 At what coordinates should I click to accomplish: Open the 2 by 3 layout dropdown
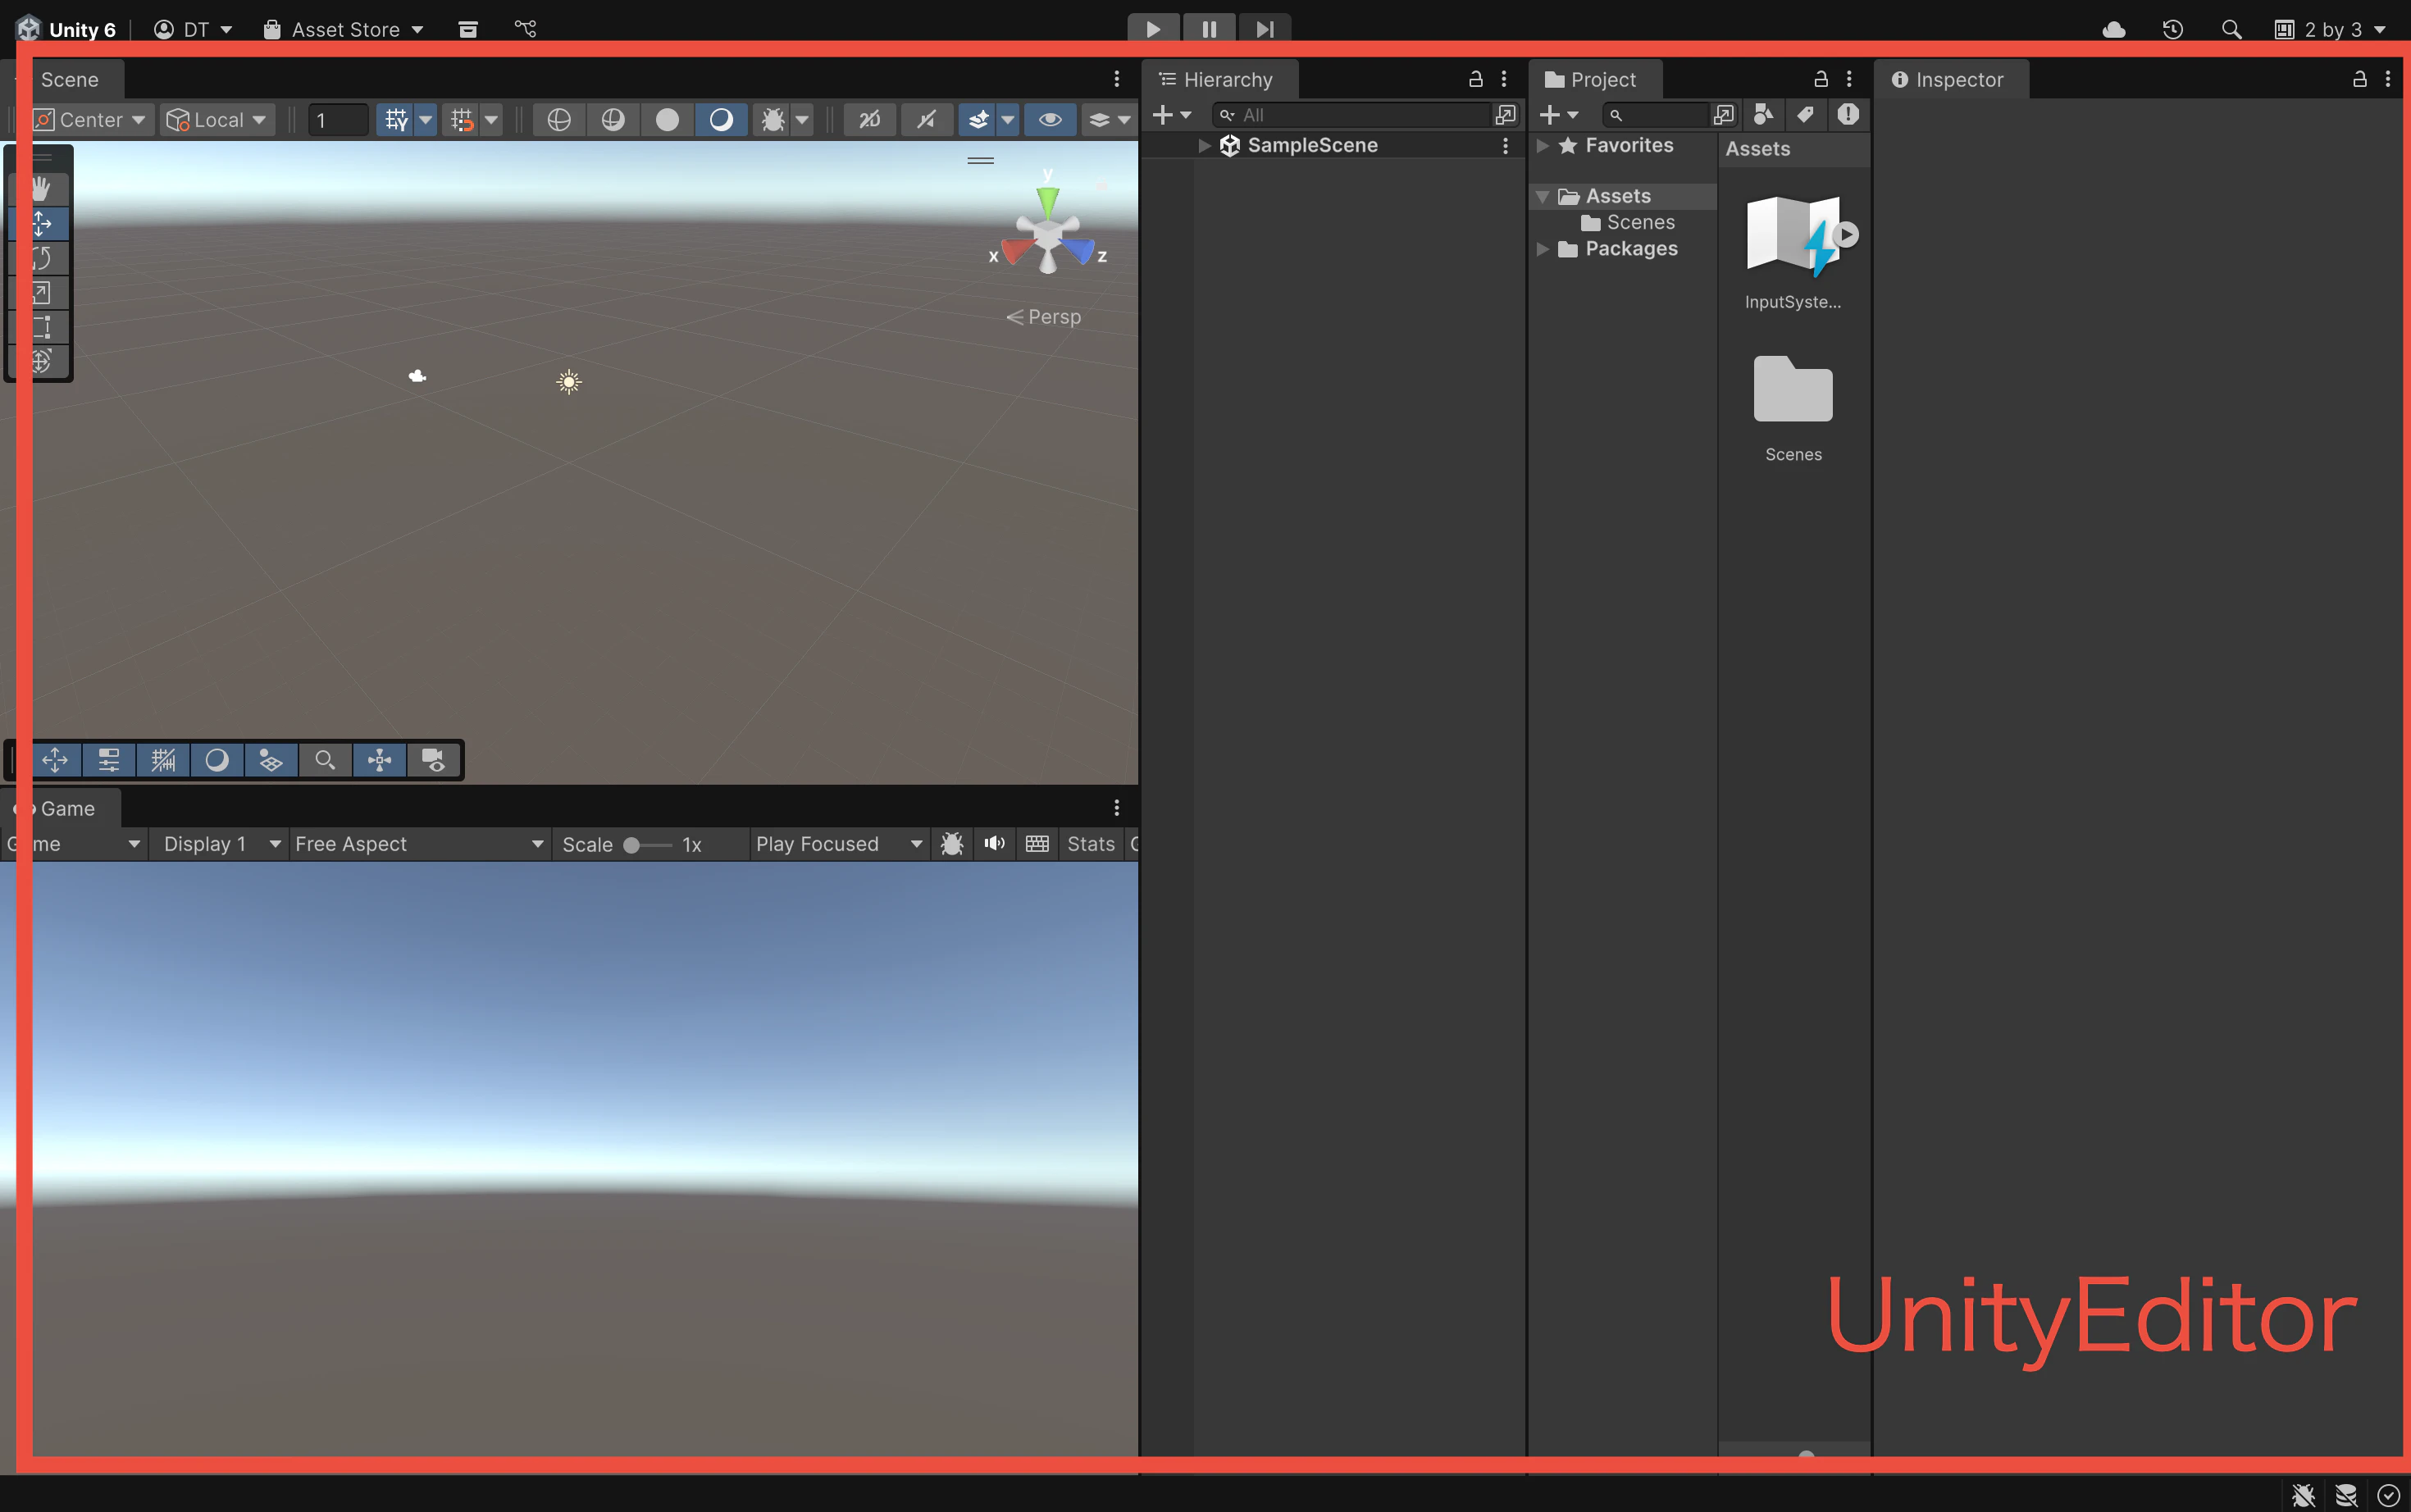click(2330, 30)
